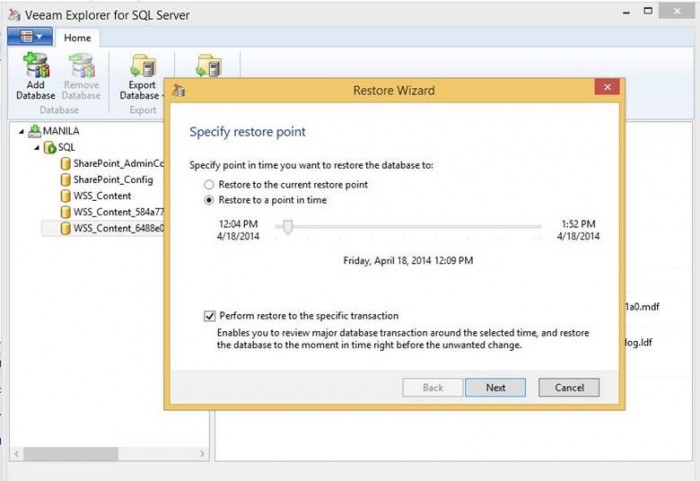Select SharePoint_Config database in tree
Viewport: 700px width, 481px height.
click(107, 180)
